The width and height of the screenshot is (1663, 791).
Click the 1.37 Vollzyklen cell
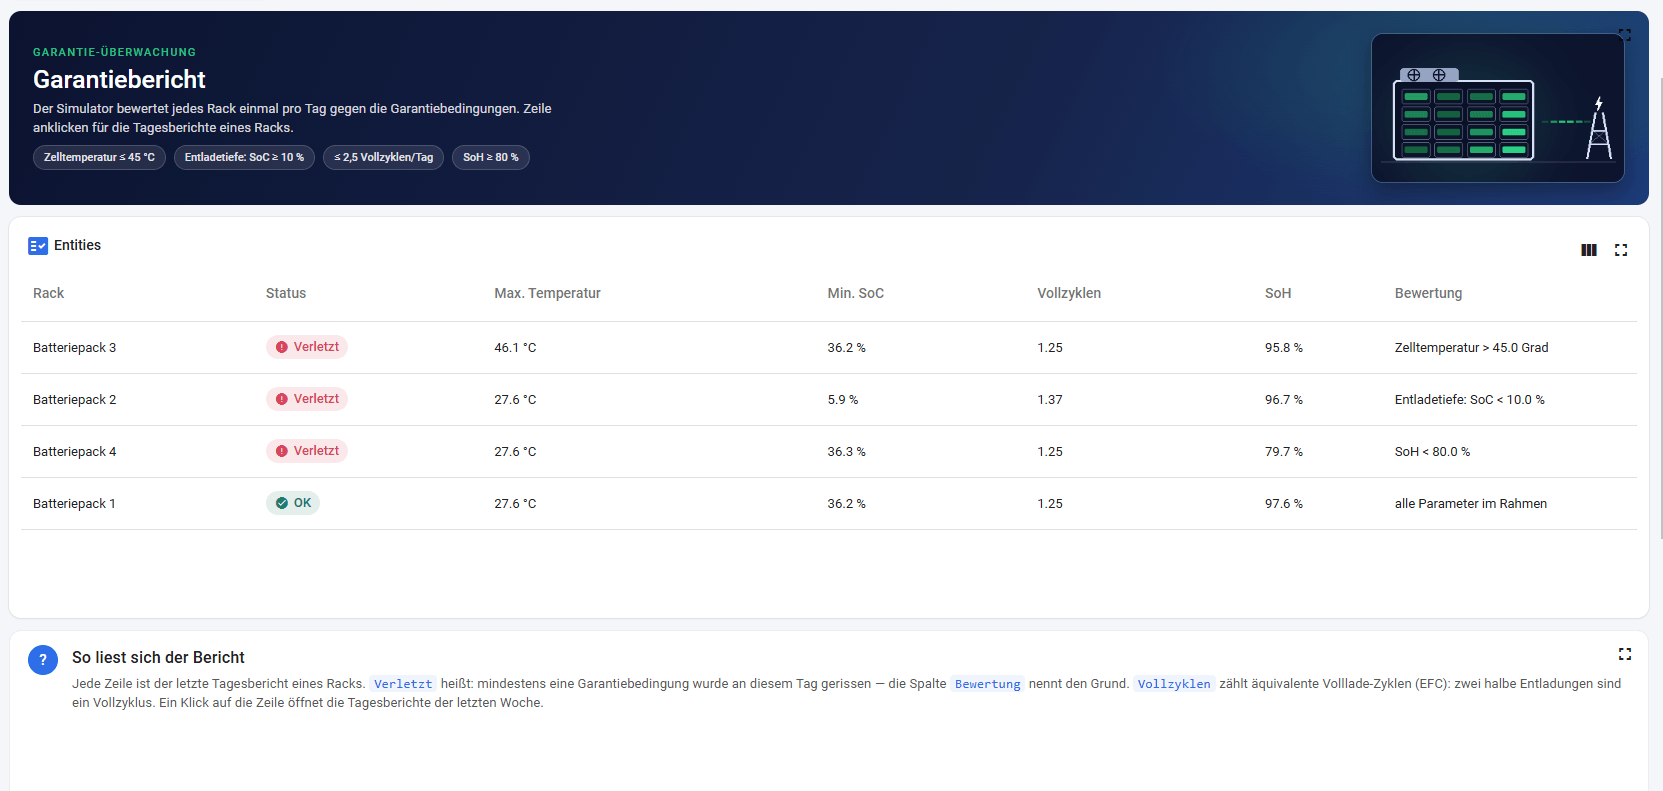click(x=1050, y=400)
